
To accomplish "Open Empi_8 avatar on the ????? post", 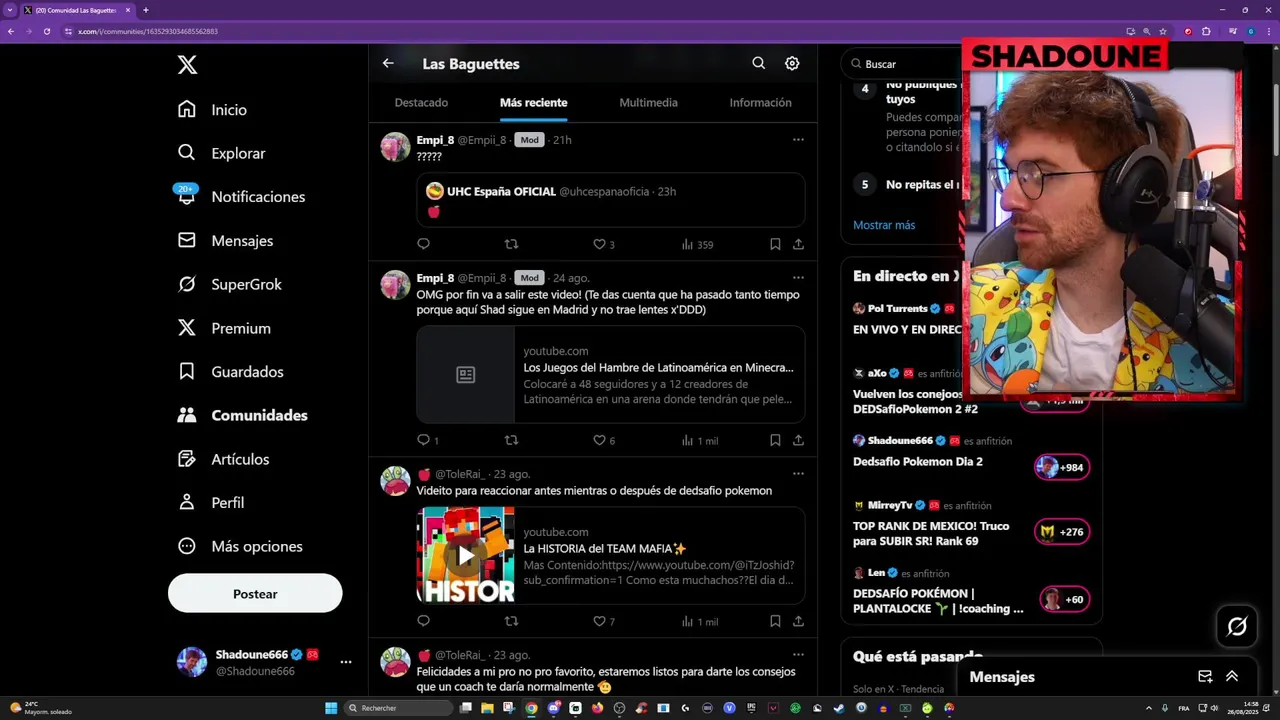I will coord(395,147).
